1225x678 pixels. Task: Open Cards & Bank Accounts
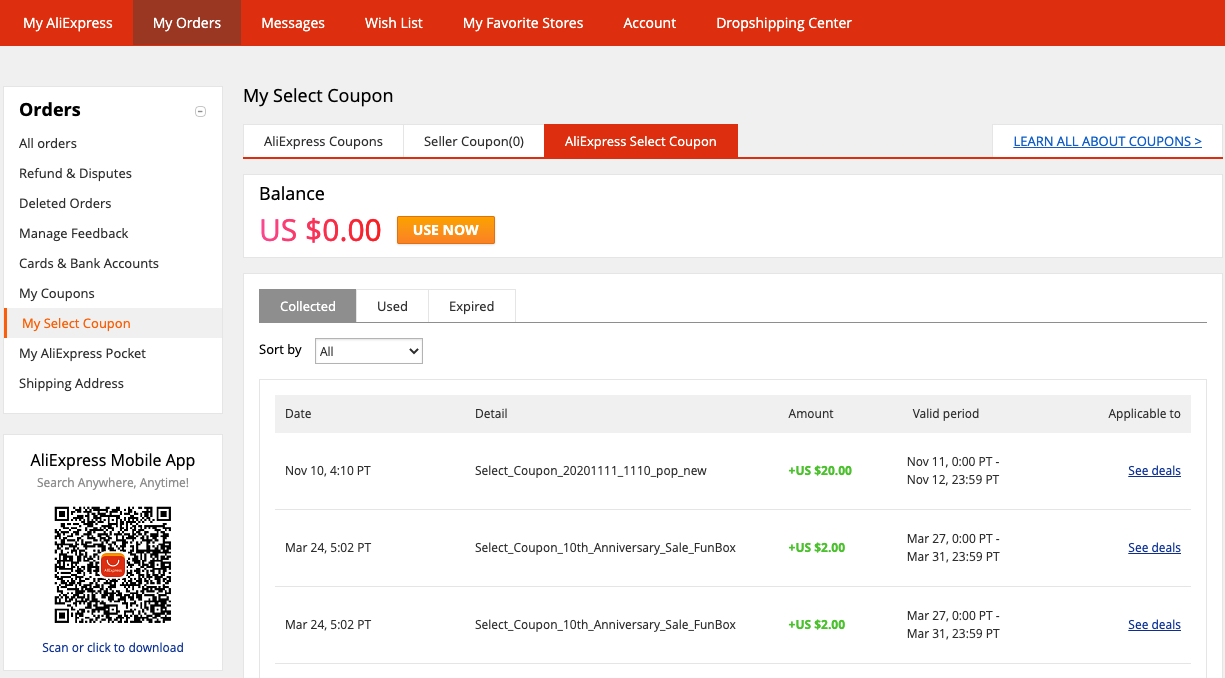click(89, 263)
